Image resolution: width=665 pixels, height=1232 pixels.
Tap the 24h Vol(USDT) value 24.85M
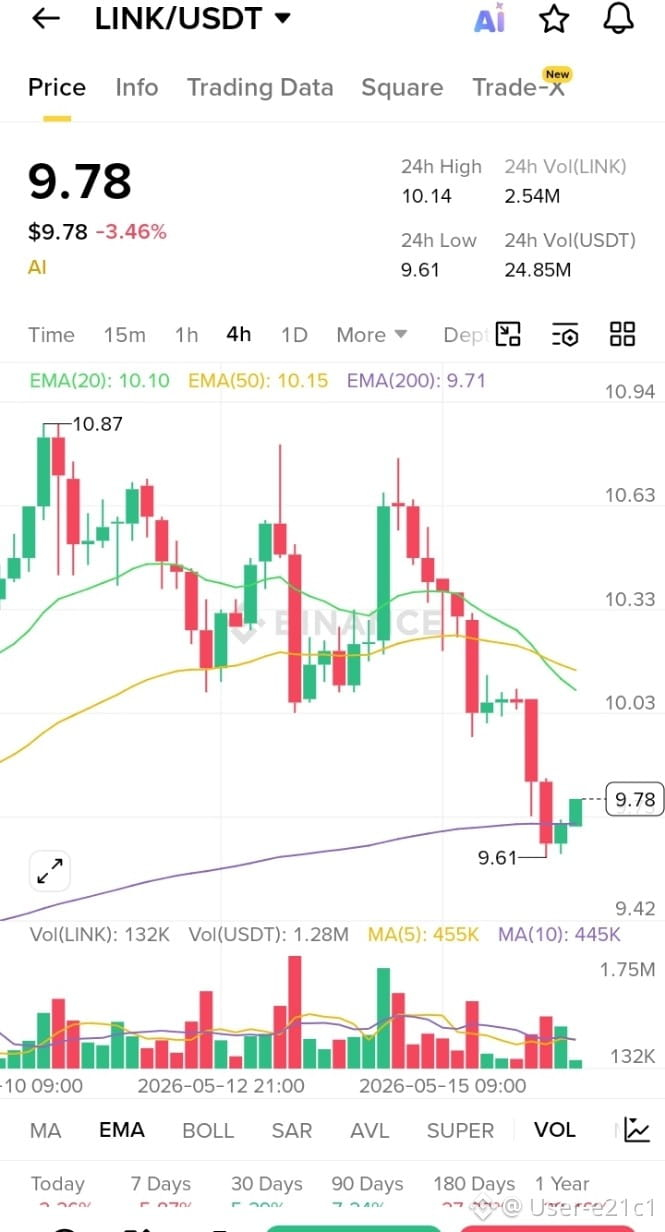[538, 270]
